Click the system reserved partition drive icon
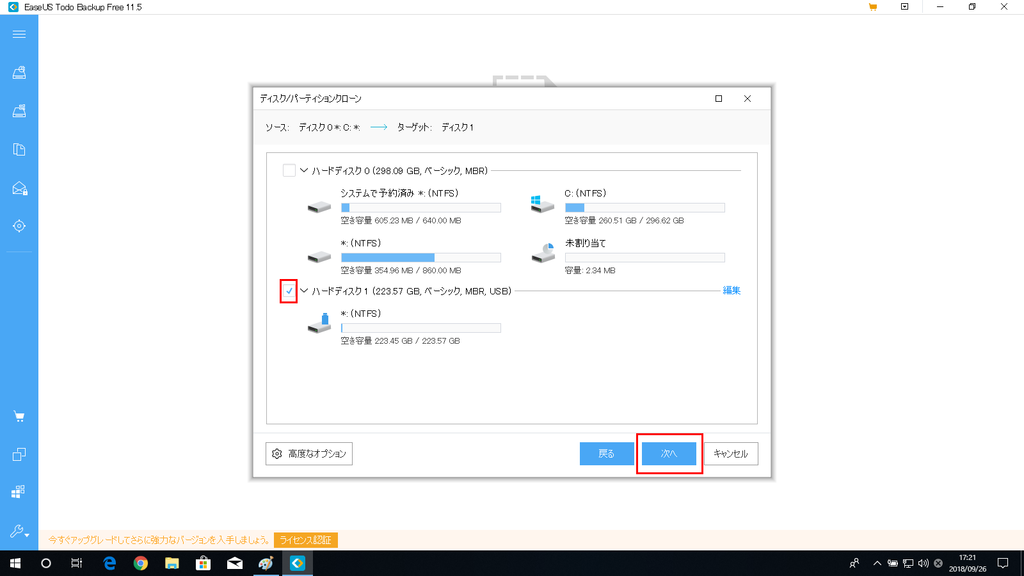The height and width of the screenshot is (576, 1024). 319,206
